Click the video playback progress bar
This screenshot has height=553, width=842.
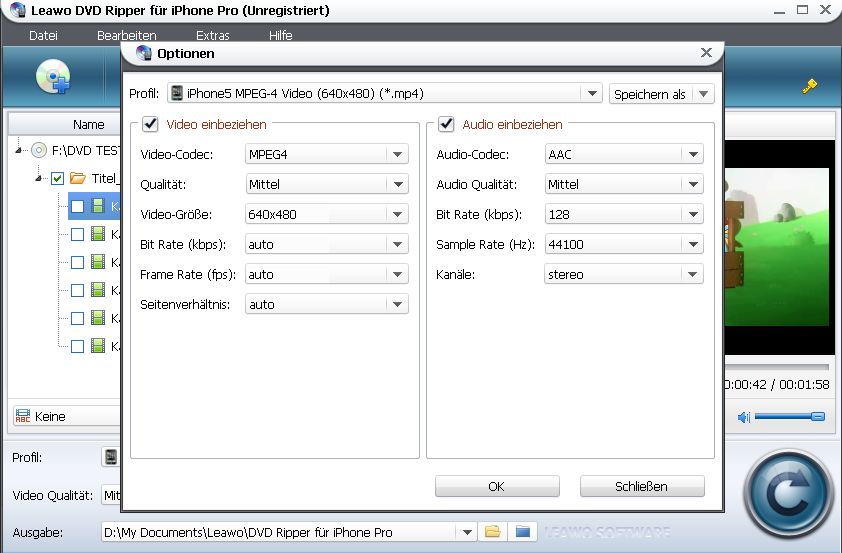point(776,367)
